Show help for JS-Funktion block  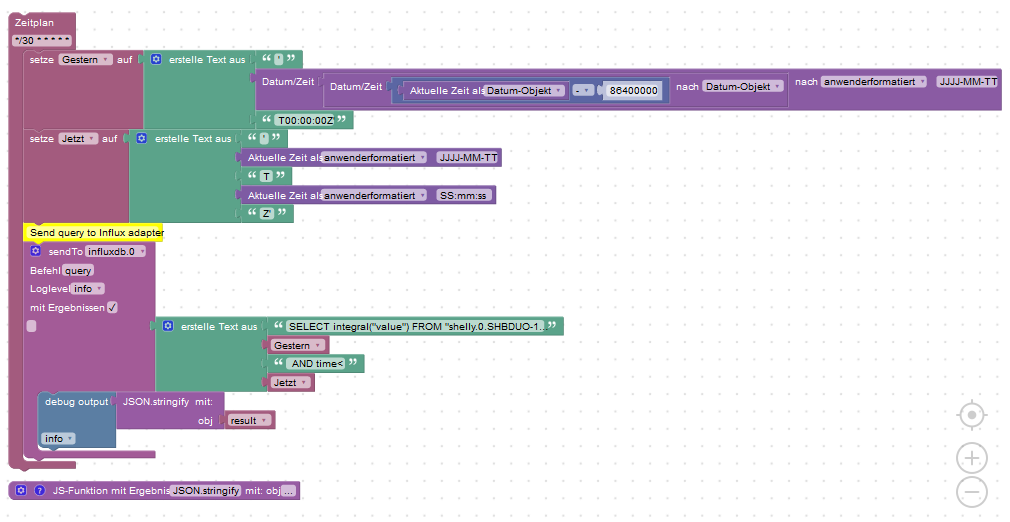tap(39, 490)
